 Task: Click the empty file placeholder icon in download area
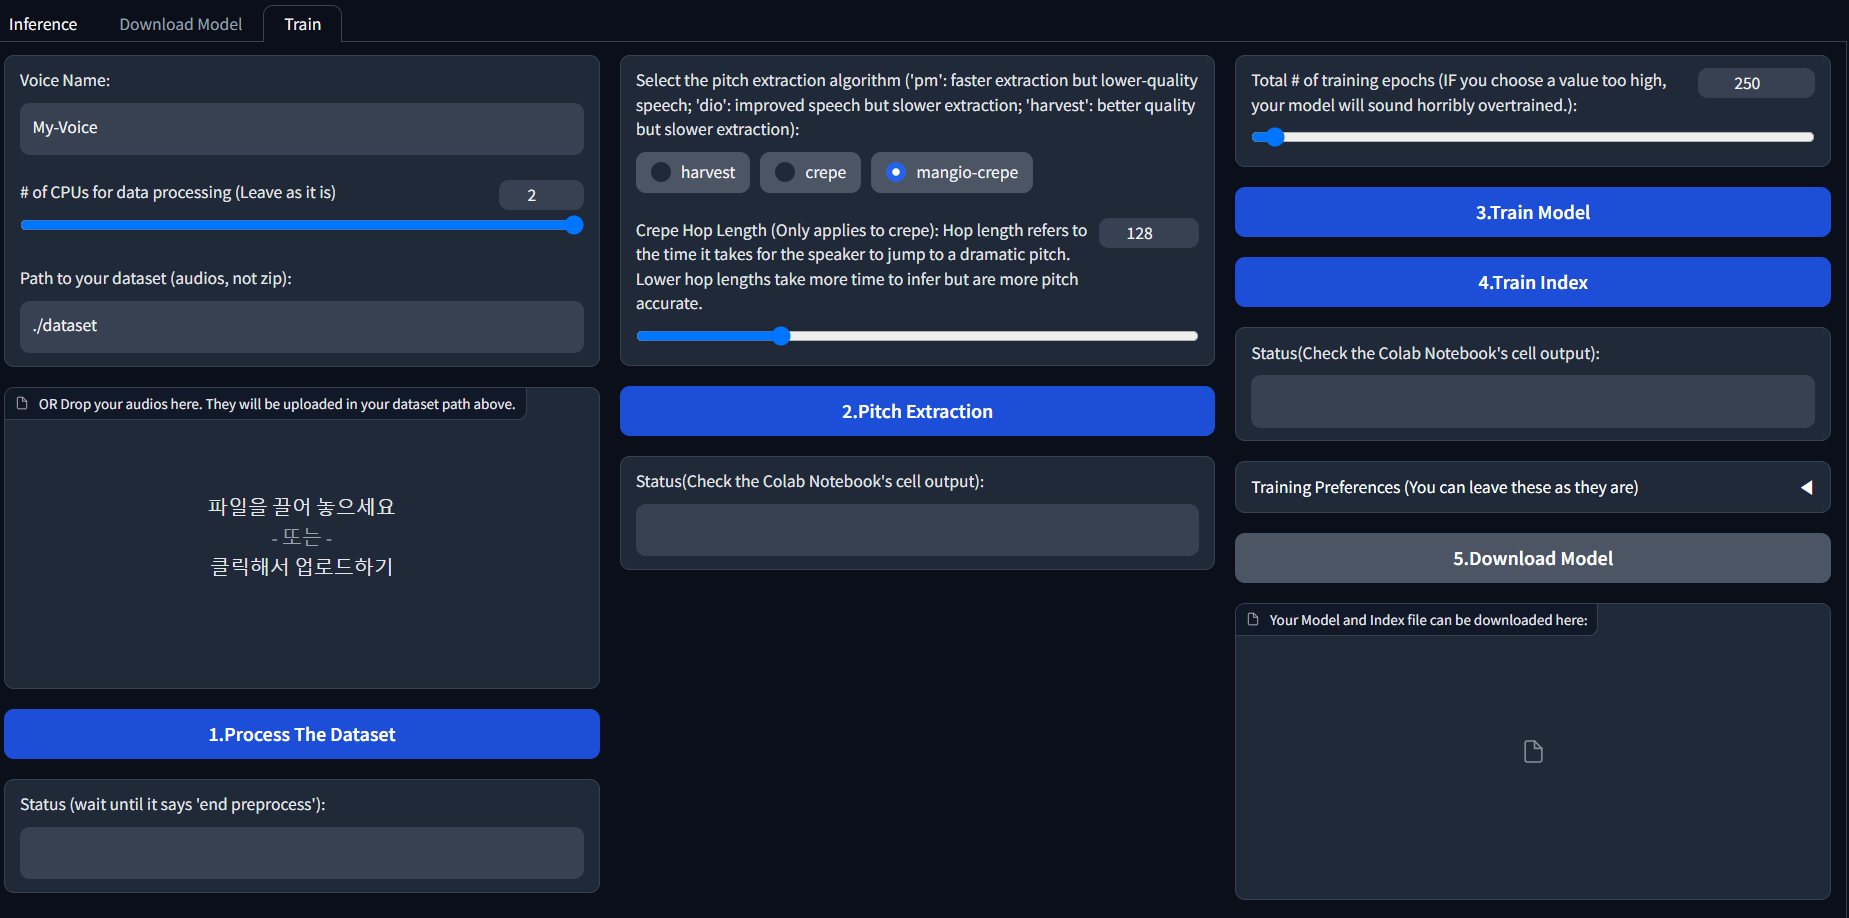pyautogui.click(x=1533, y=752)
